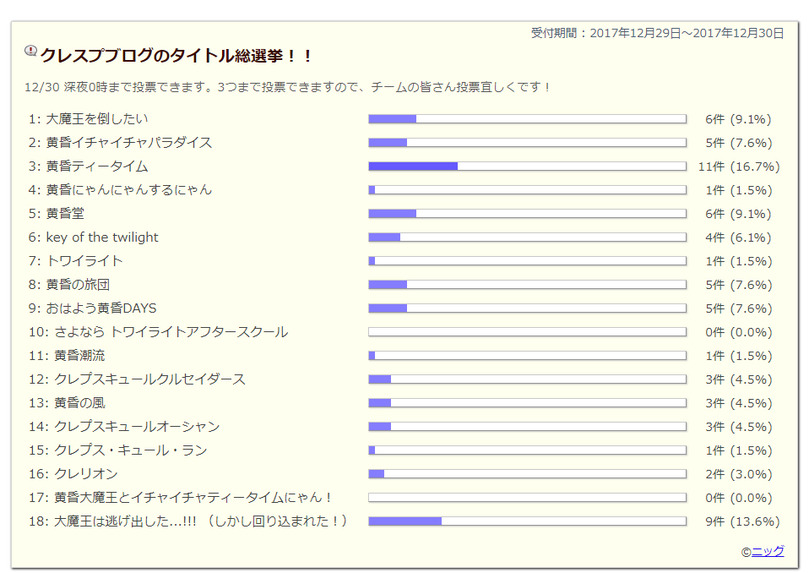Select option 12: クレプスキュールクルセイダース
809x573 pixels.
pyautogui.click(x=137, y=380)
